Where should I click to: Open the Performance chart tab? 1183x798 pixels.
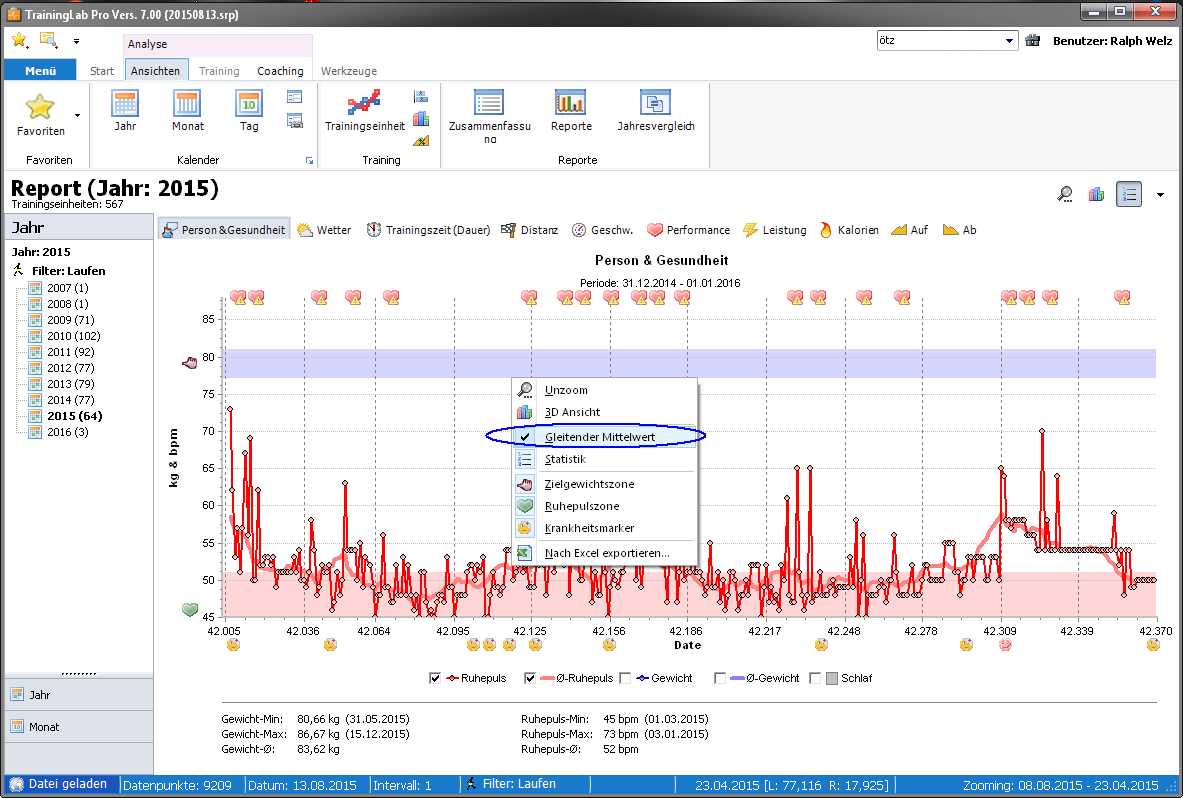[x=689, y=230]
